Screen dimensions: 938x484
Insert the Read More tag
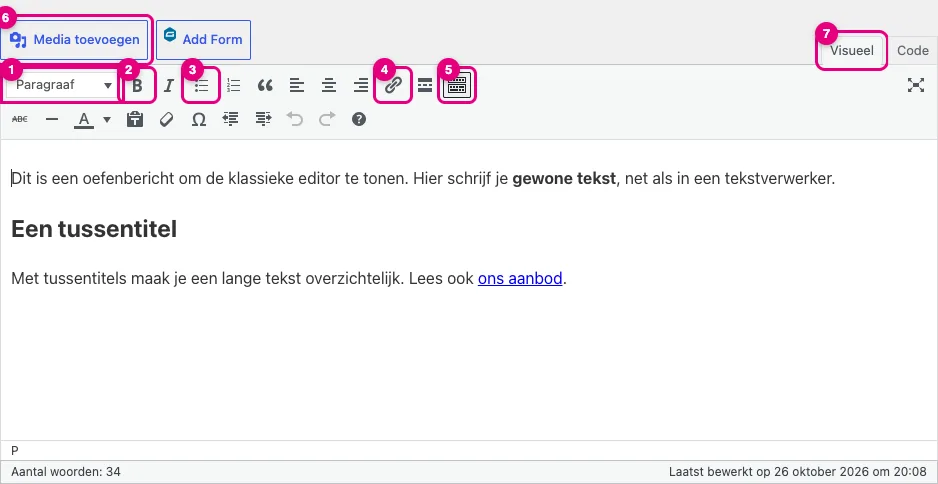tap(425, 86)
